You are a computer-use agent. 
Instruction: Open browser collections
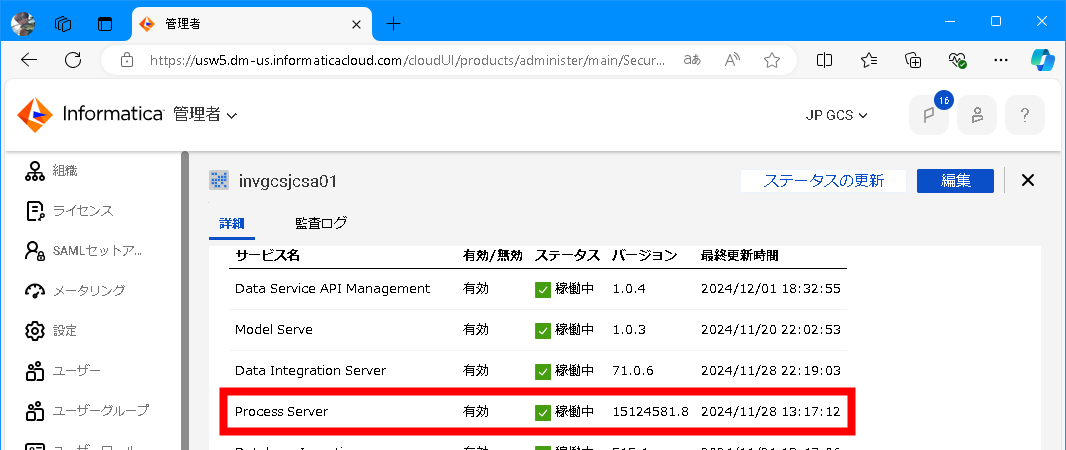(x=913, y=60)
